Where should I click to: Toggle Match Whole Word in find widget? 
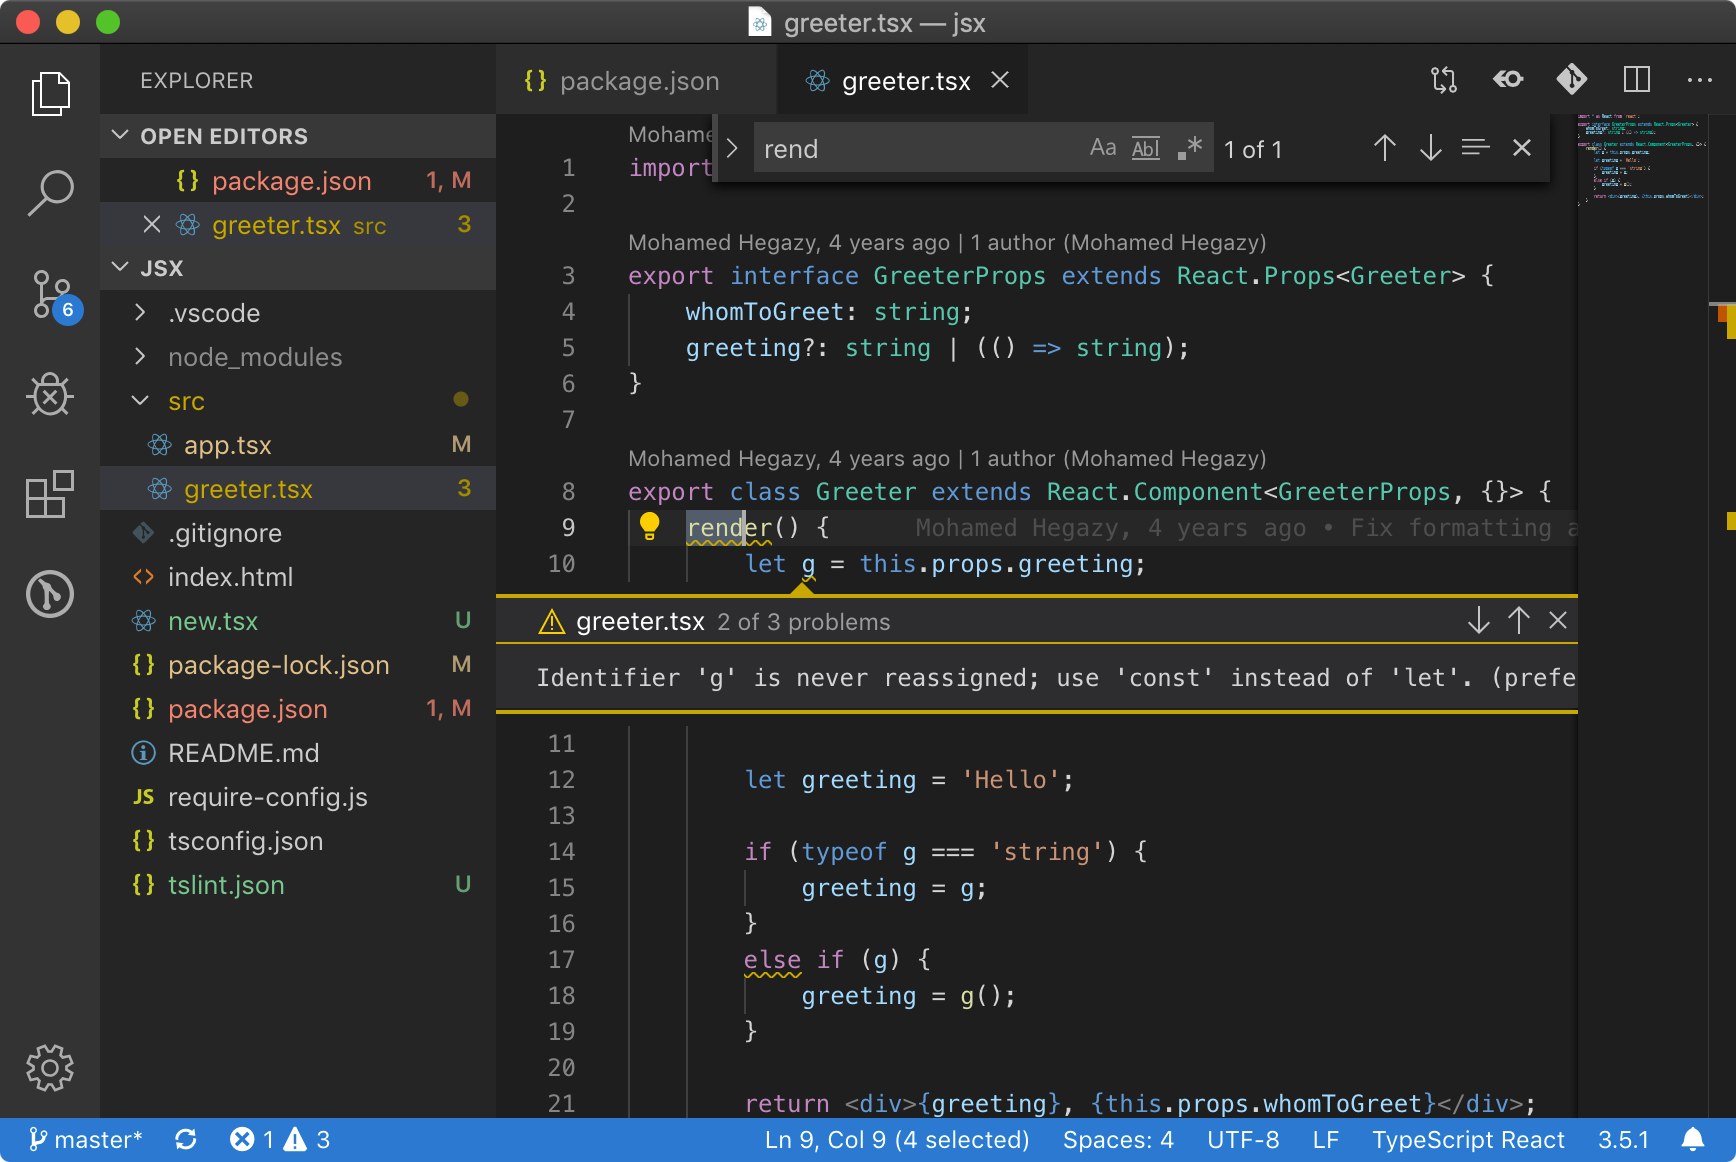(1146, 149)
